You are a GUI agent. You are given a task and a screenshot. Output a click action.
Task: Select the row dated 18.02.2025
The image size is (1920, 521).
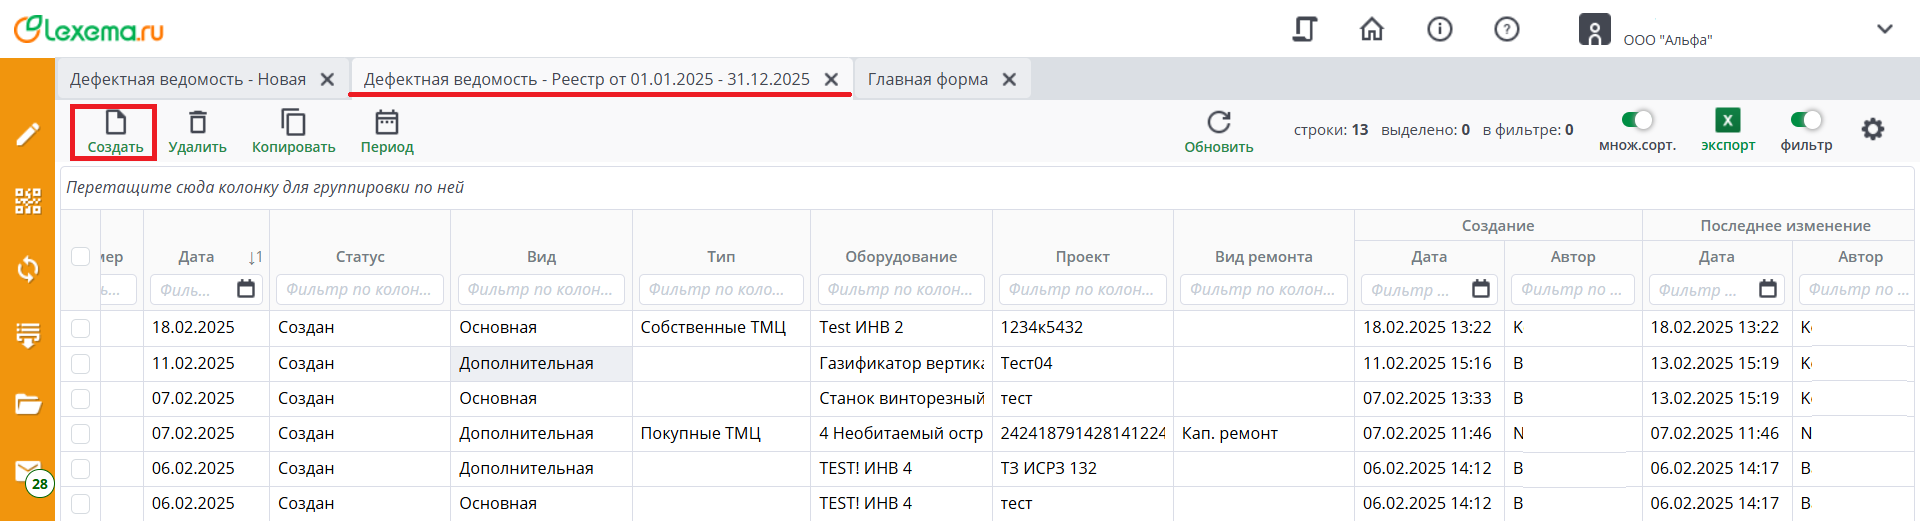81,328
